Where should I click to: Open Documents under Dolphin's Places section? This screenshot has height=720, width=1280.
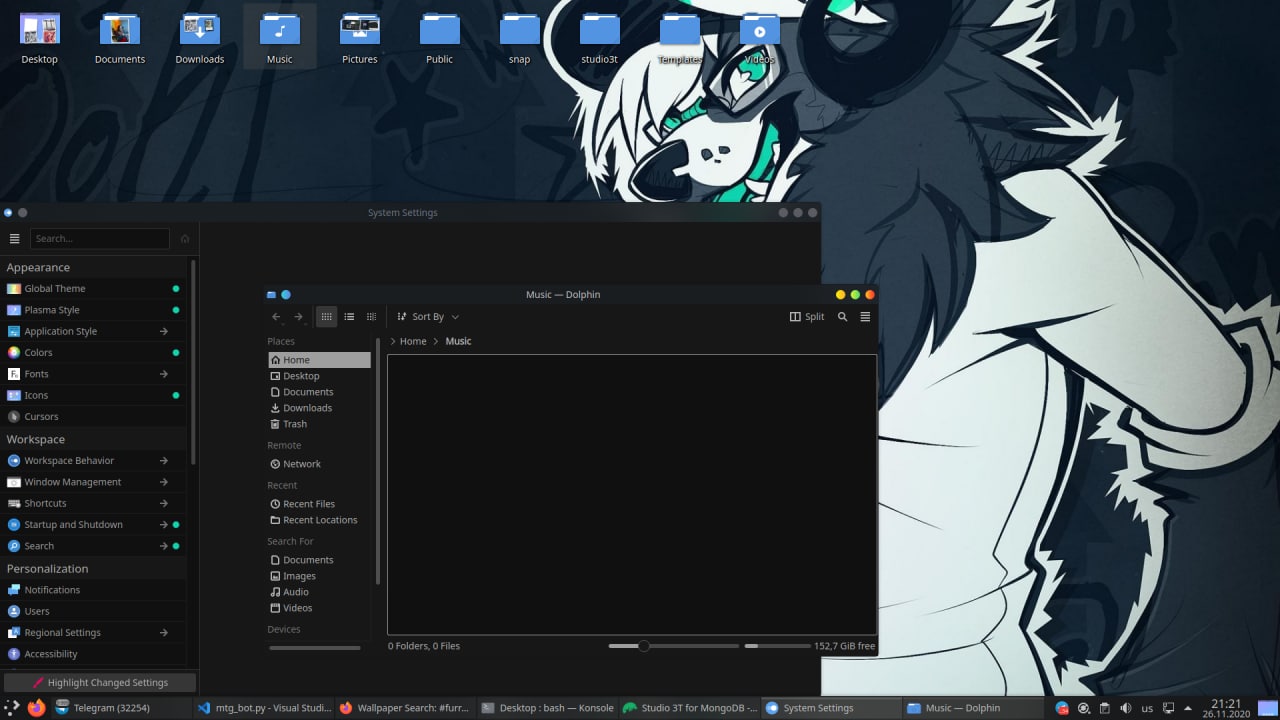point(319,392)
